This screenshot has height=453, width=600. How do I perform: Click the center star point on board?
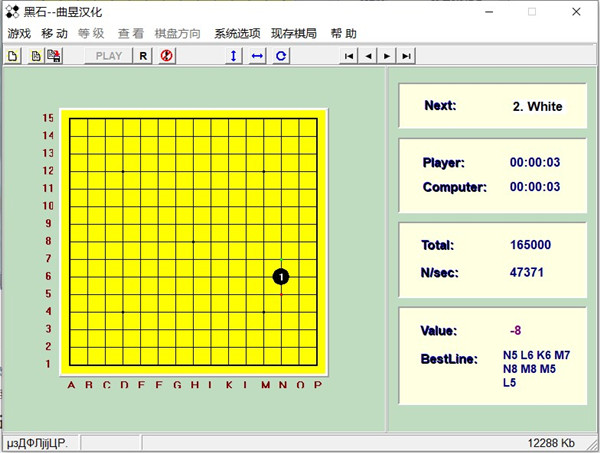pyautogui.click(x=193, y=241)
